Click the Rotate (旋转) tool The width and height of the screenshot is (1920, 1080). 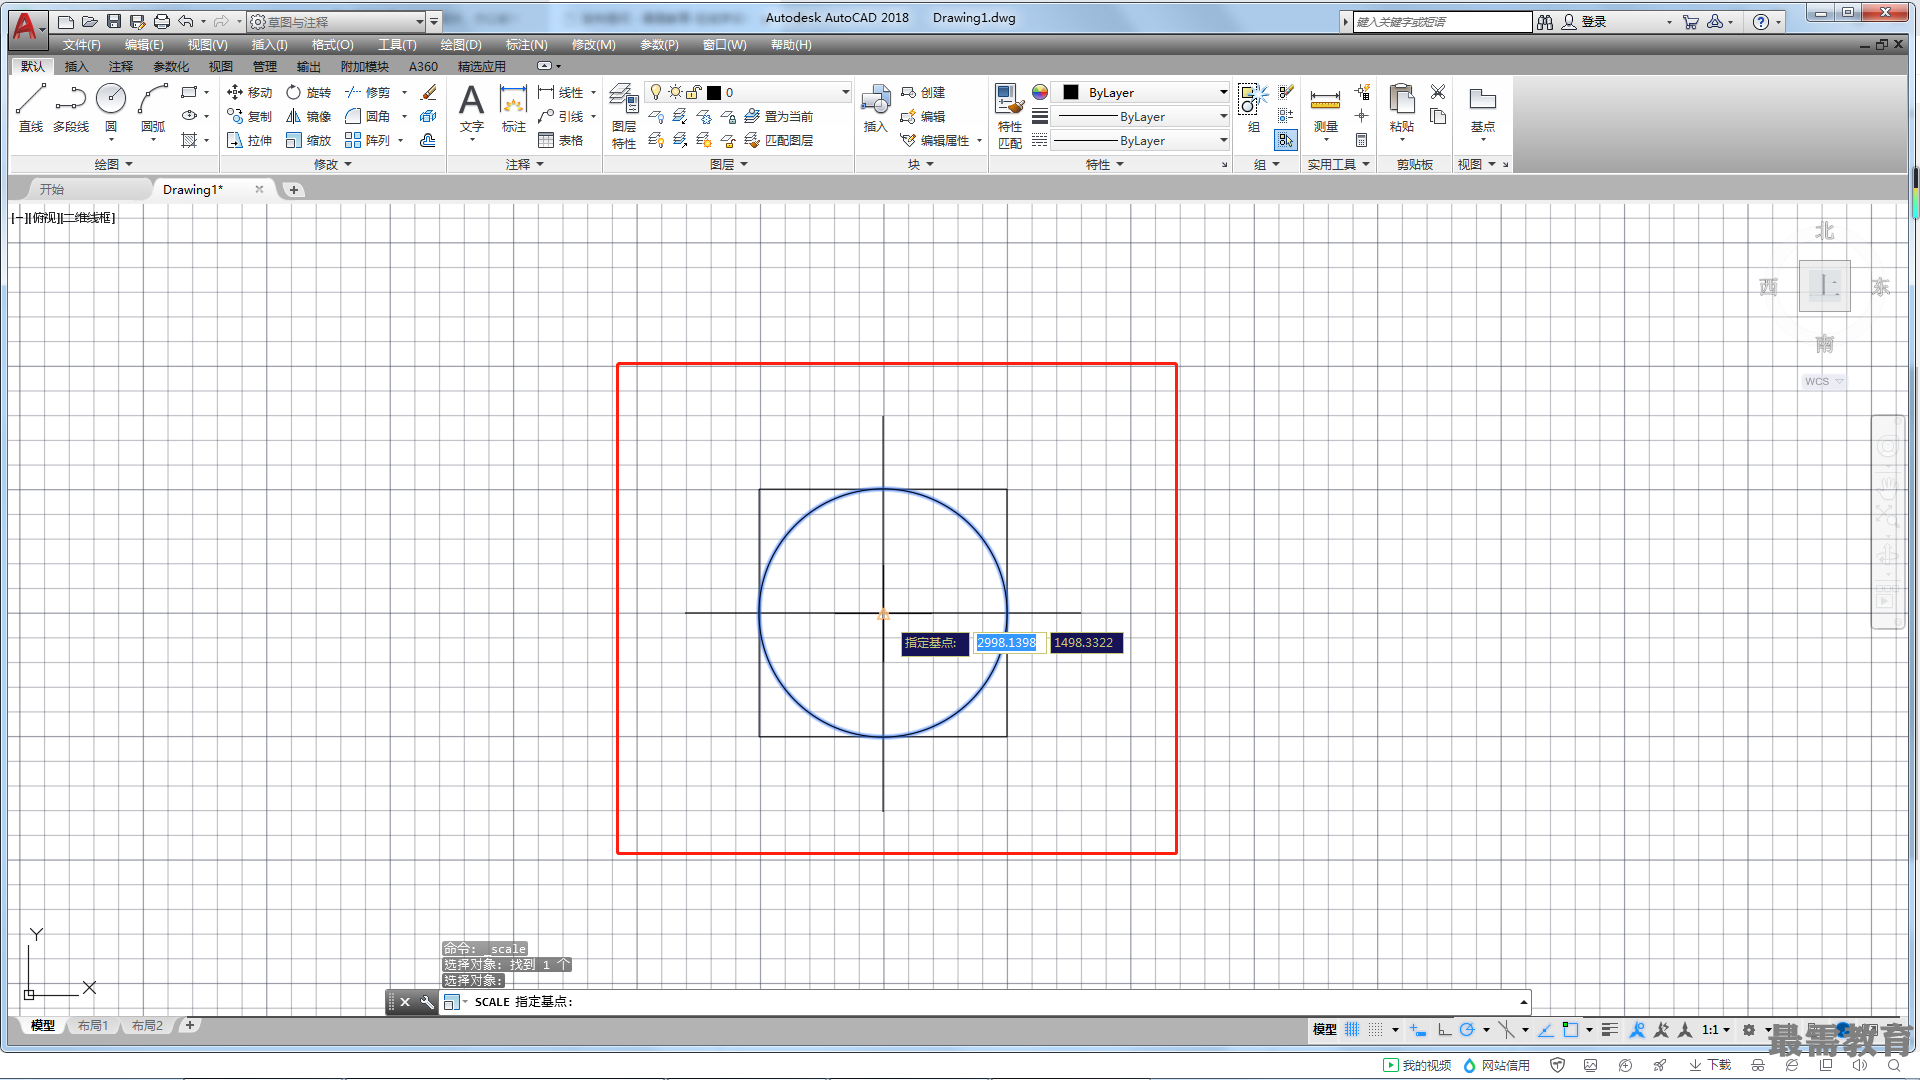click(x=308, y=92)
